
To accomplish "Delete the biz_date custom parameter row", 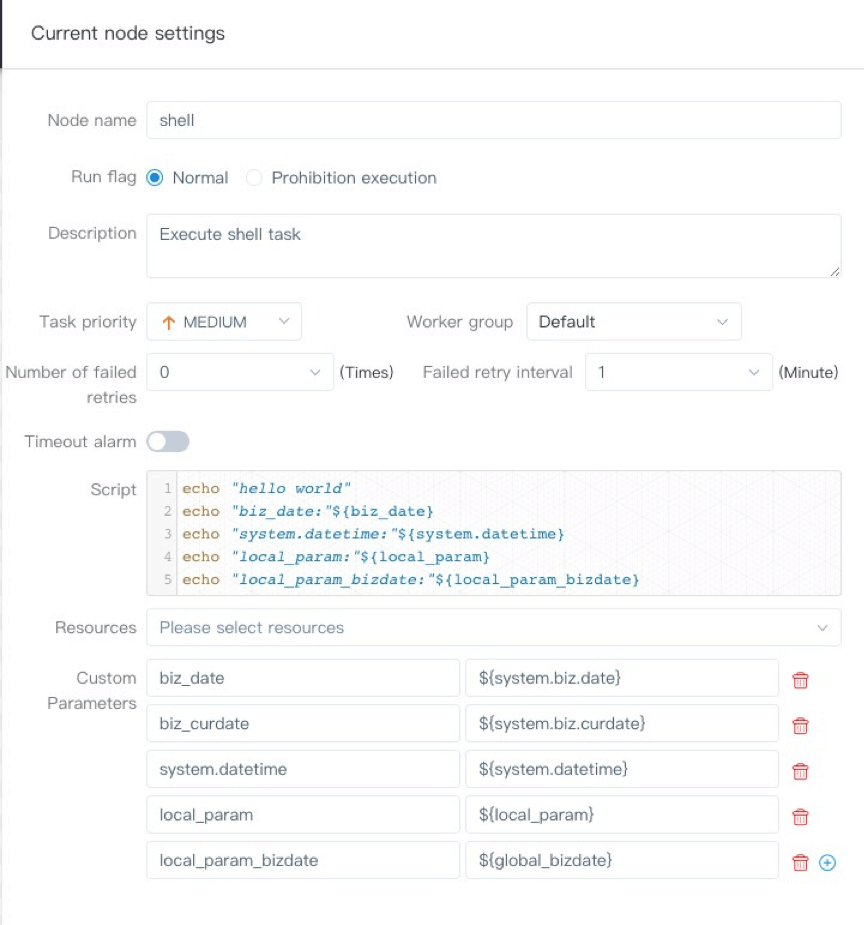I will 800,680.
